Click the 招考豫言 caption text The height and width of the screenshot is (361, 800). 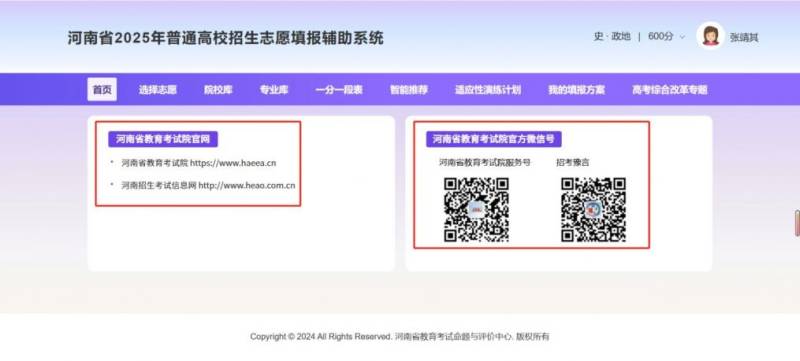coord(572,163)
